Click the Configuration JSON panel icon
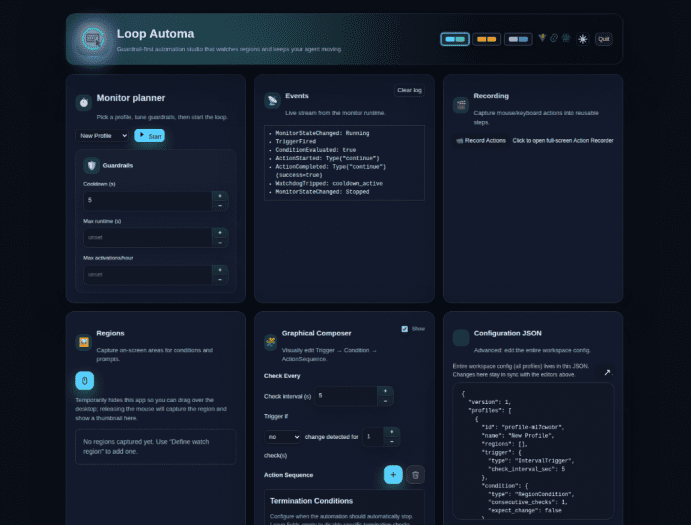Image resolution: width=691 pixels, height=525 pixels. pyautogui.click(x=461, y=338)
